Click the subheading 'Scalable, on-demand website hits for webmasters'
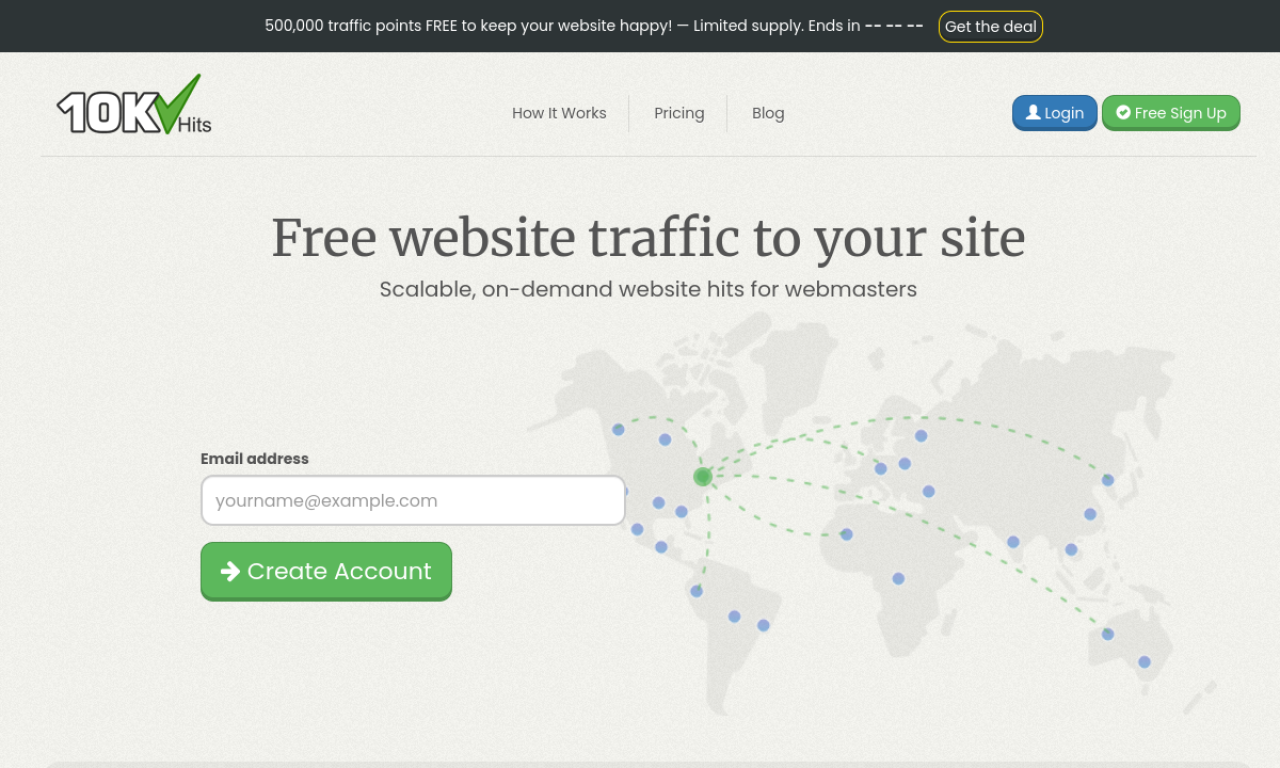 click(x=648, y=290)
